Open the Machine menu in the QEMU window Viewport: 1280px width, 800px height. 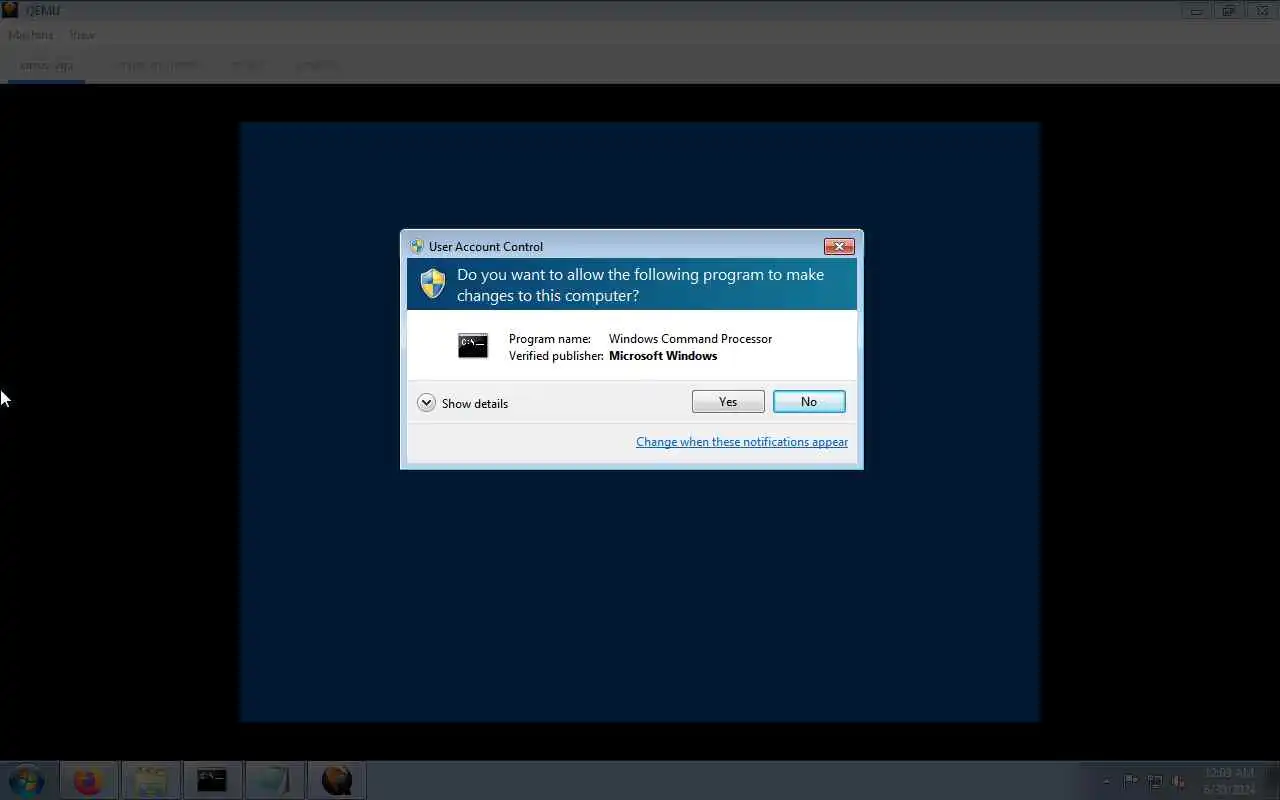(30, 35)
